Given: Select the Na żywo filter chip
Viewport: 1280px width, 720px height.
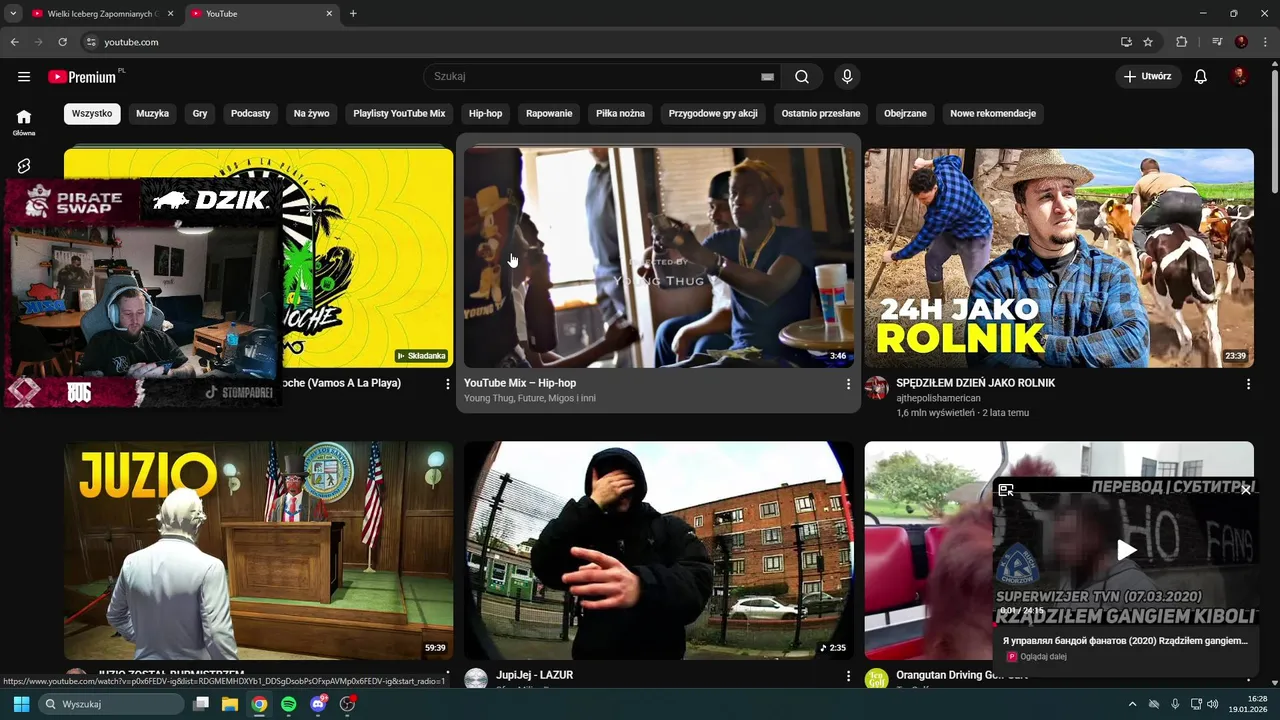Looking at the screenshot, I should click(x=312, y=114).
